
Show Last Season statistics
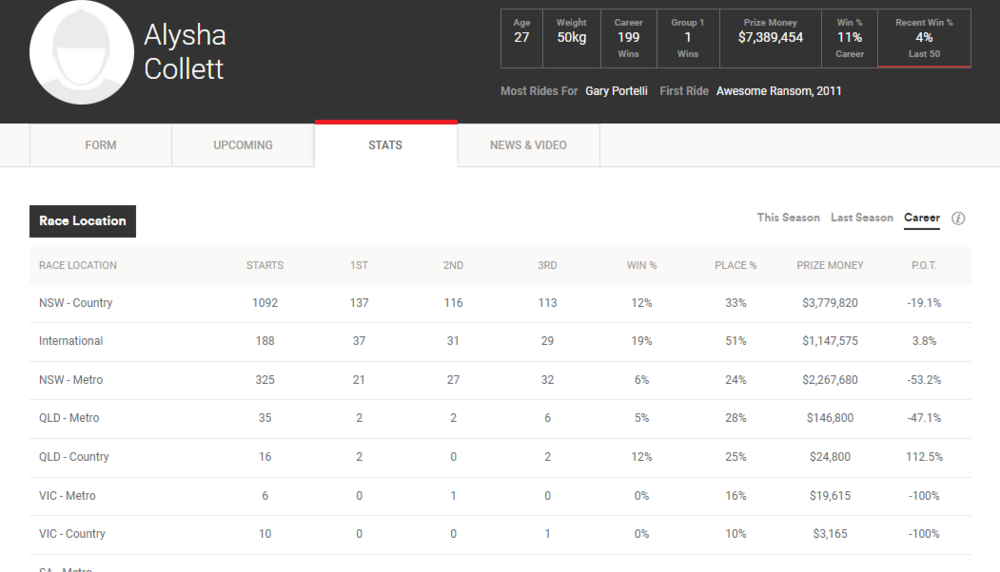pos(861,218)
